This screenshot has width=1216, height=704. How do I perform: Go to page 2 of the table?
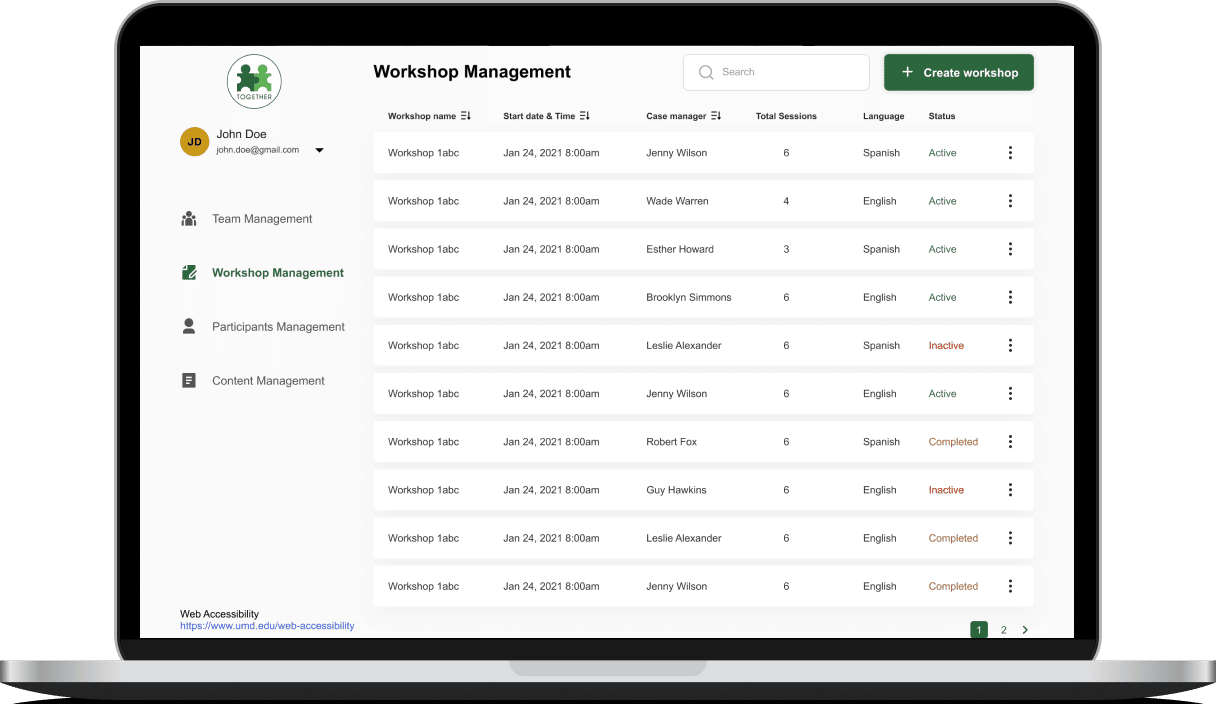click(x=1003, y=630)
